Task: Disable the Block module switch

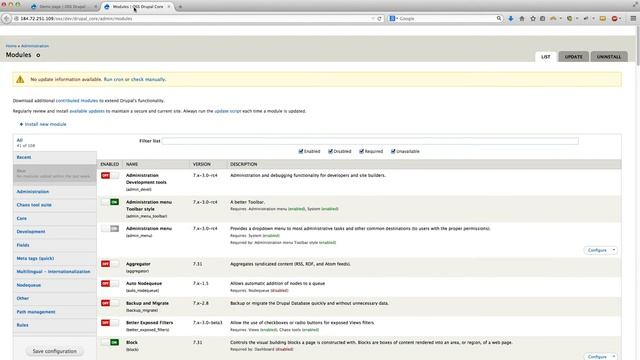Action: tap(110, 342)
